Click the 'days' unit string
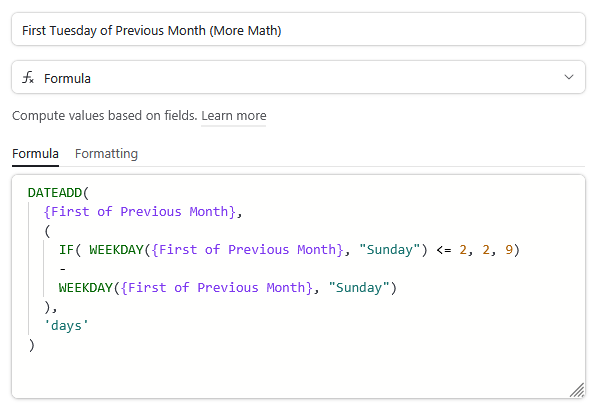Viewport: 590px width, 409px height. click(66, 325)
